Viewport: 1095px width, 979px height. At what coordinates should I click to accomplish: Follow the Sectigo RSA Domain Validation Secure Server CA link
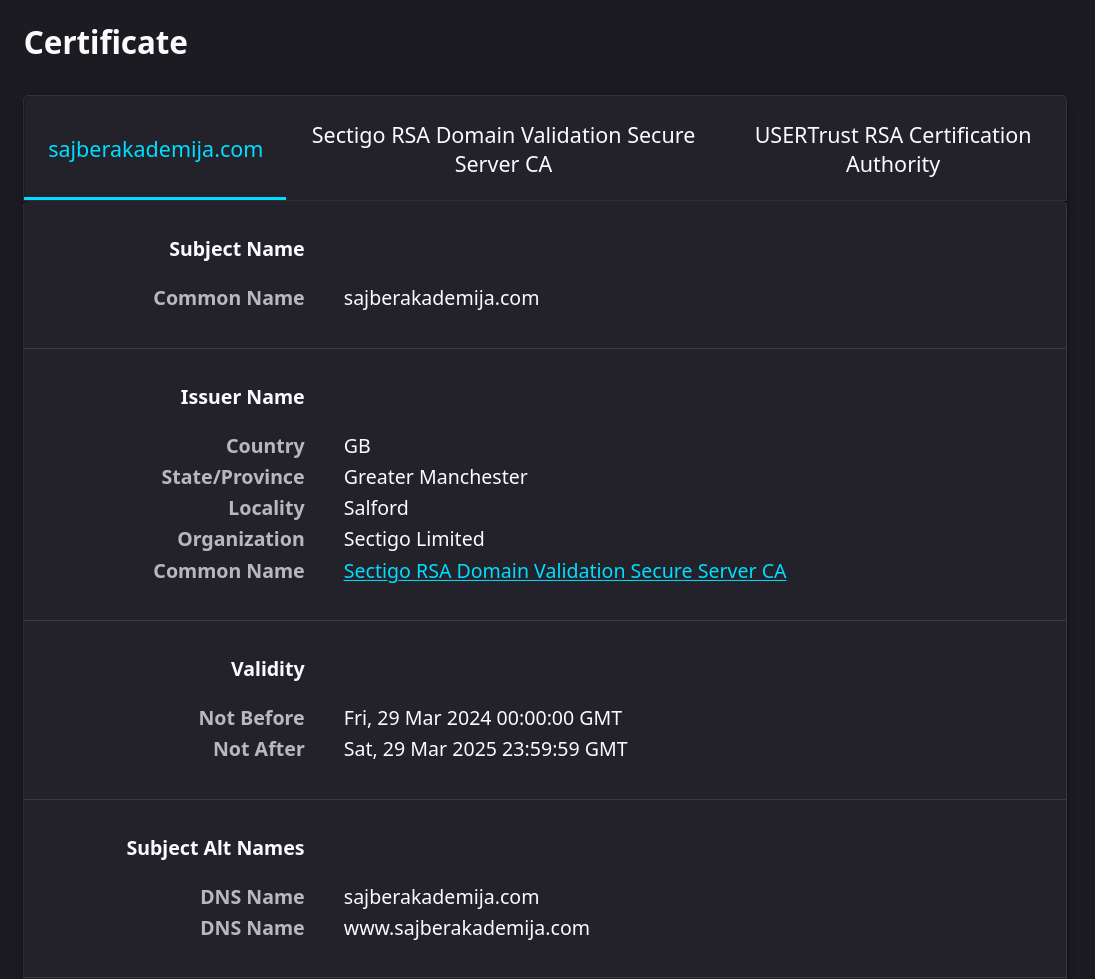pos(564,571)
